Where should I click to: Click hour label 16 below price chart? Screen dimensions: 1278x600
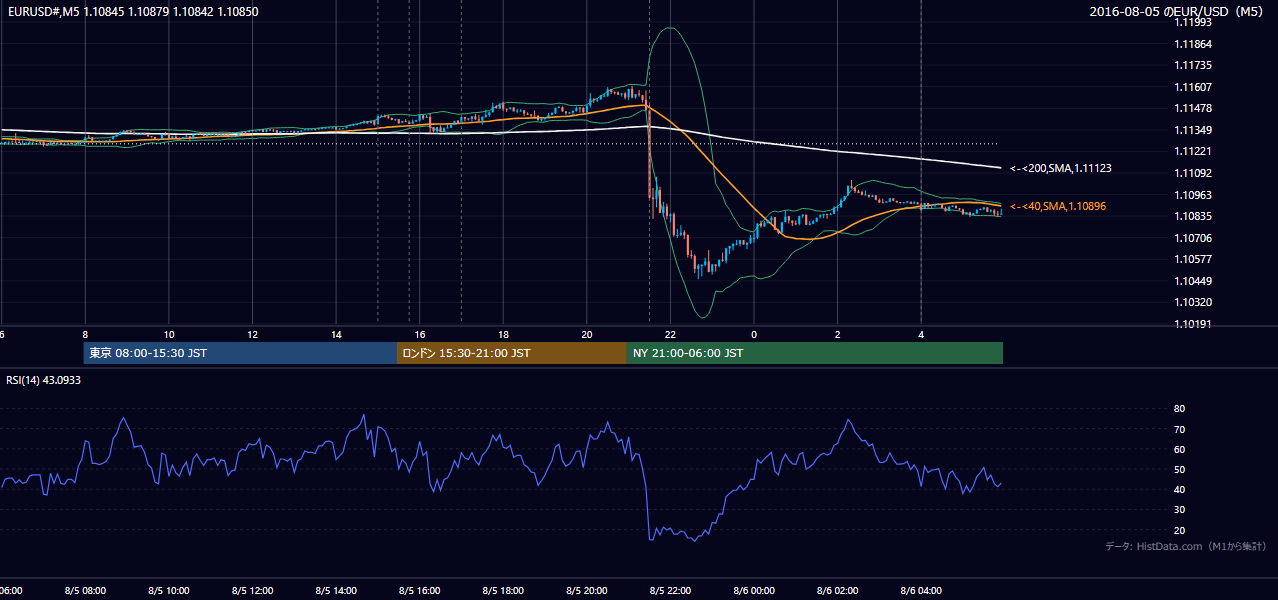click(x=420, y=334)
